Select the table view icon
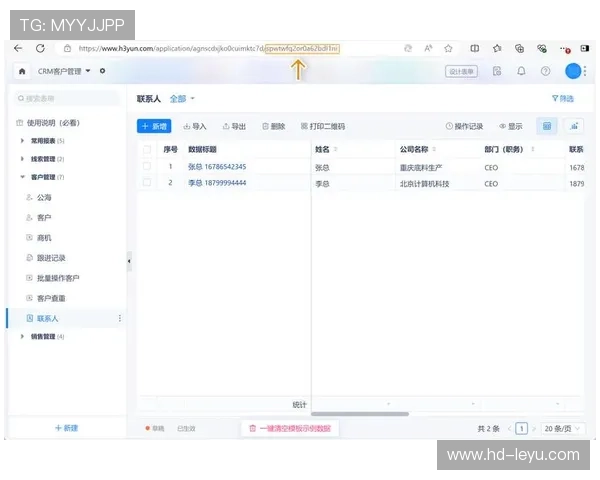This screenshot has width=600, height=480. (546, 126)
